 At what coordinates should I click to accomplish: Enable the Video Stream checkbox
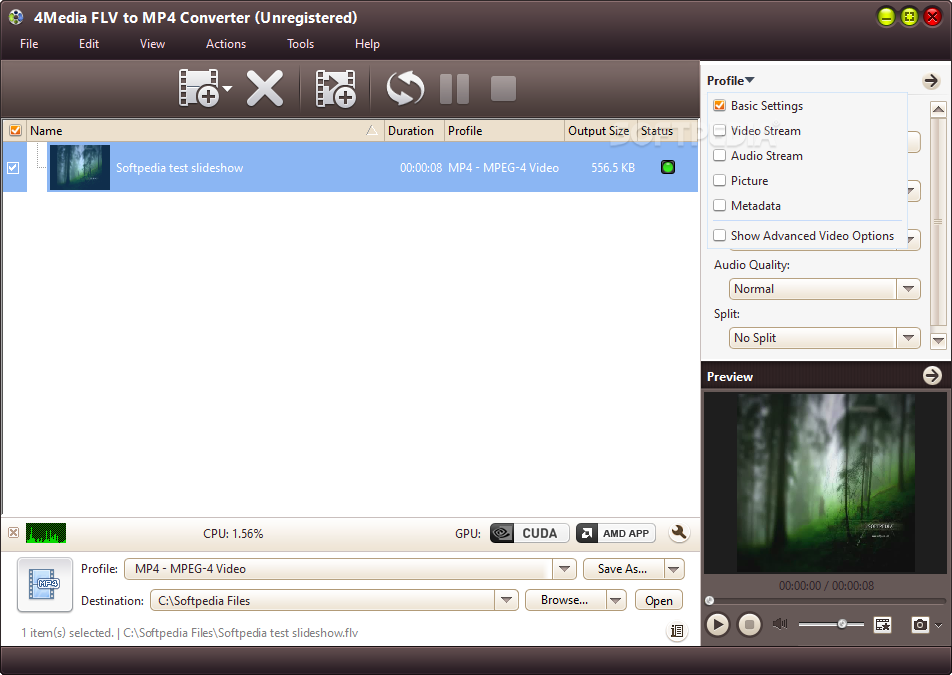(x=719, y=130)
